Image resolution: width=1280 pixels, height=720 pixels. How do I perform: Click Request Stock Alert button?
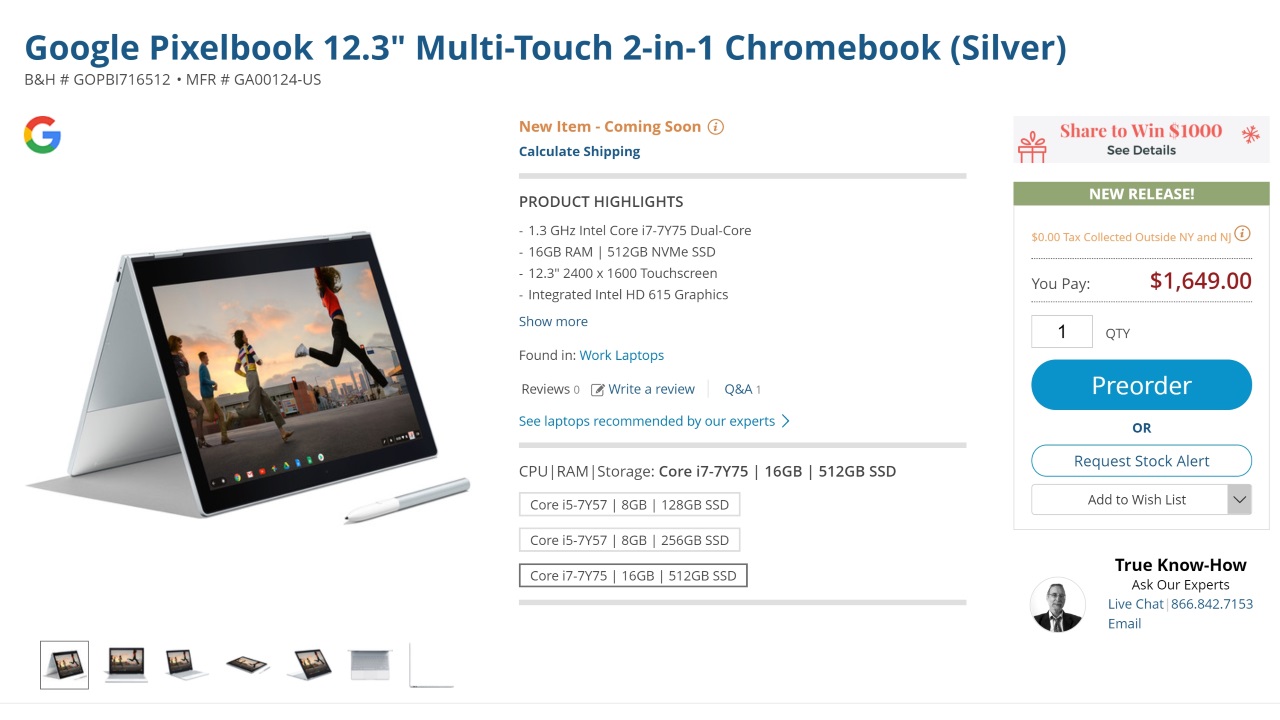click(x=1141, y=461)
